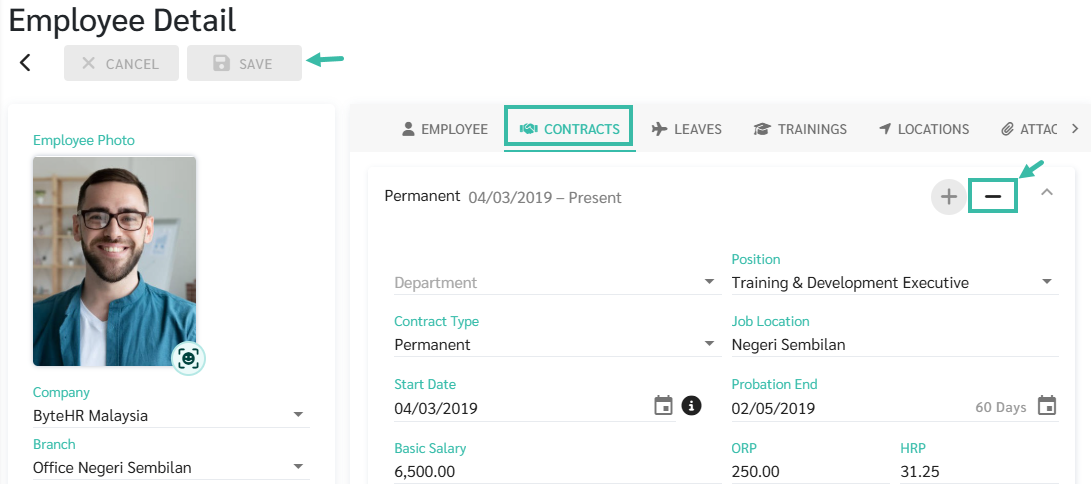Click the Basic Salary input field

(x=557, y=471)
